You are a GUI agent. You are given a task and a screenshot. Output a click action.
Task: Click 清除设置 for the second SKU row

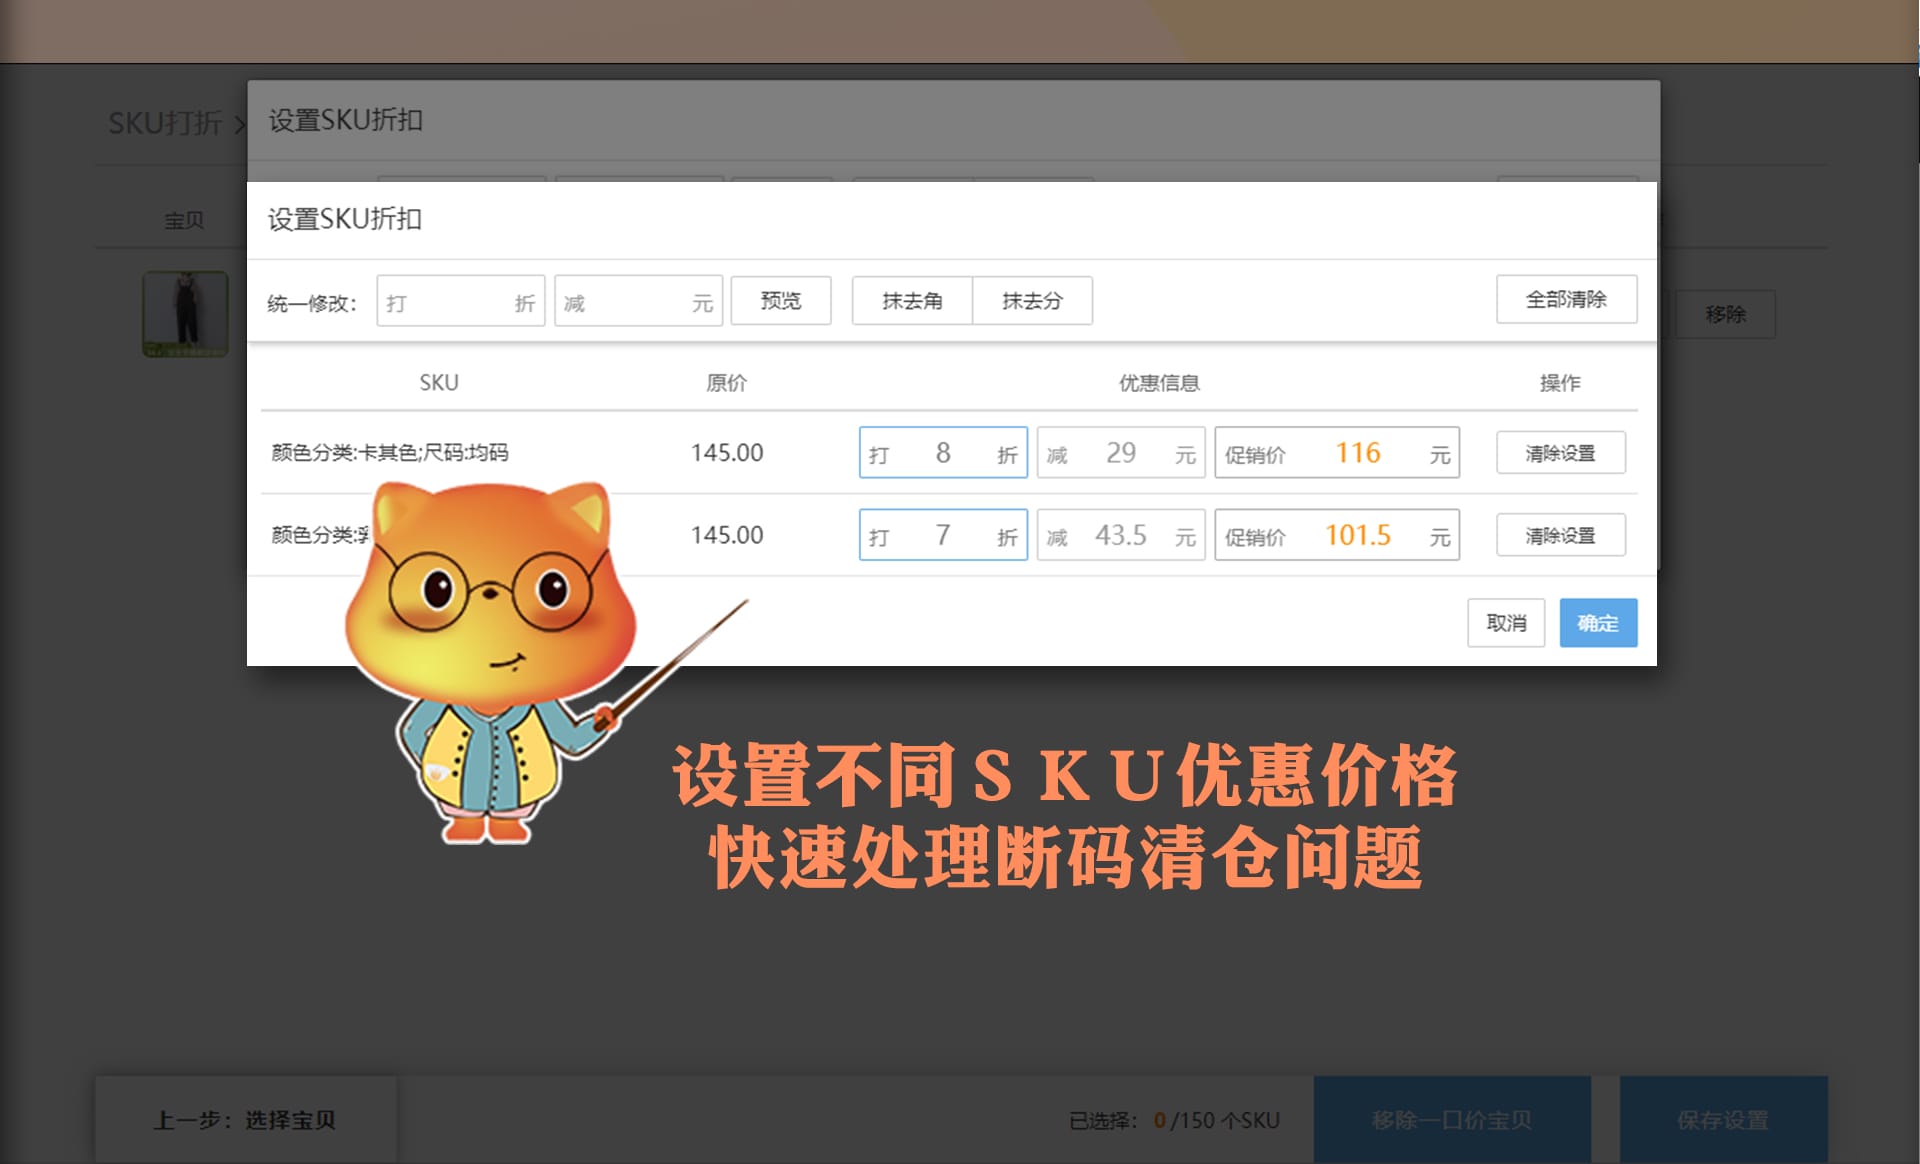pos(1561,534)
